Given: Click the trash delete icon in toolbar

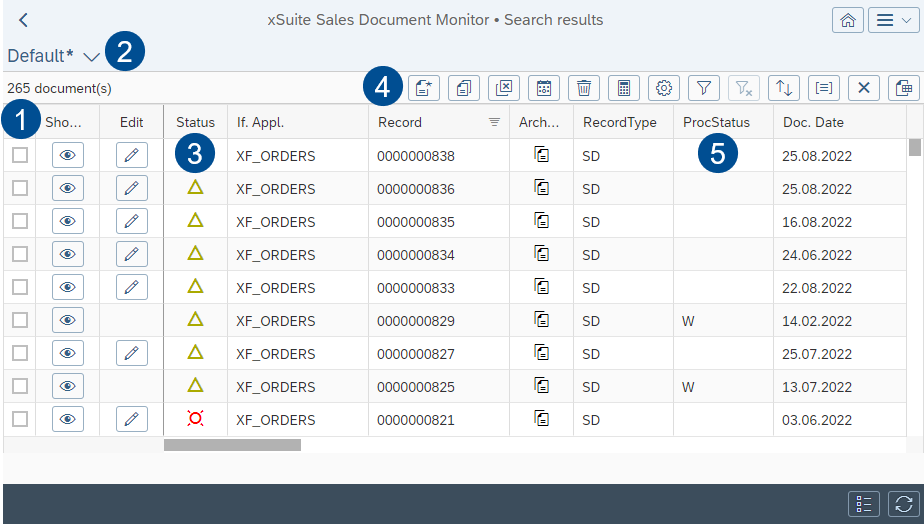Looking at the screenshot, I should (x=584, y=88).
